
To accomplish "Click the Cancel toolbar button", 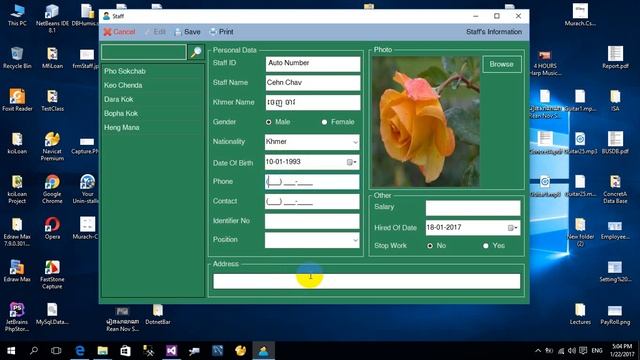I will [119, 32].
